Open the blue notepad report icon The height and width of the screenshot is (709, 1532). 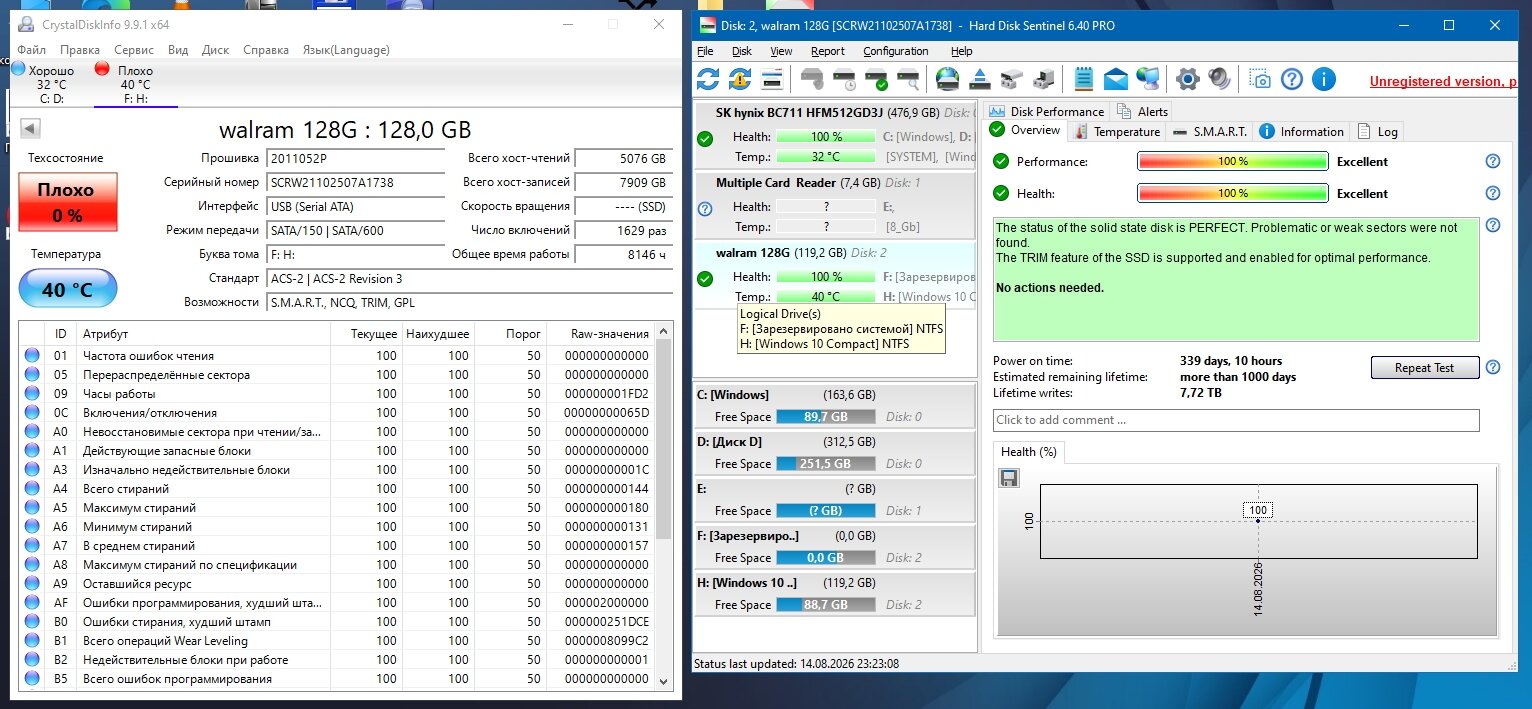coord(1084,79)
